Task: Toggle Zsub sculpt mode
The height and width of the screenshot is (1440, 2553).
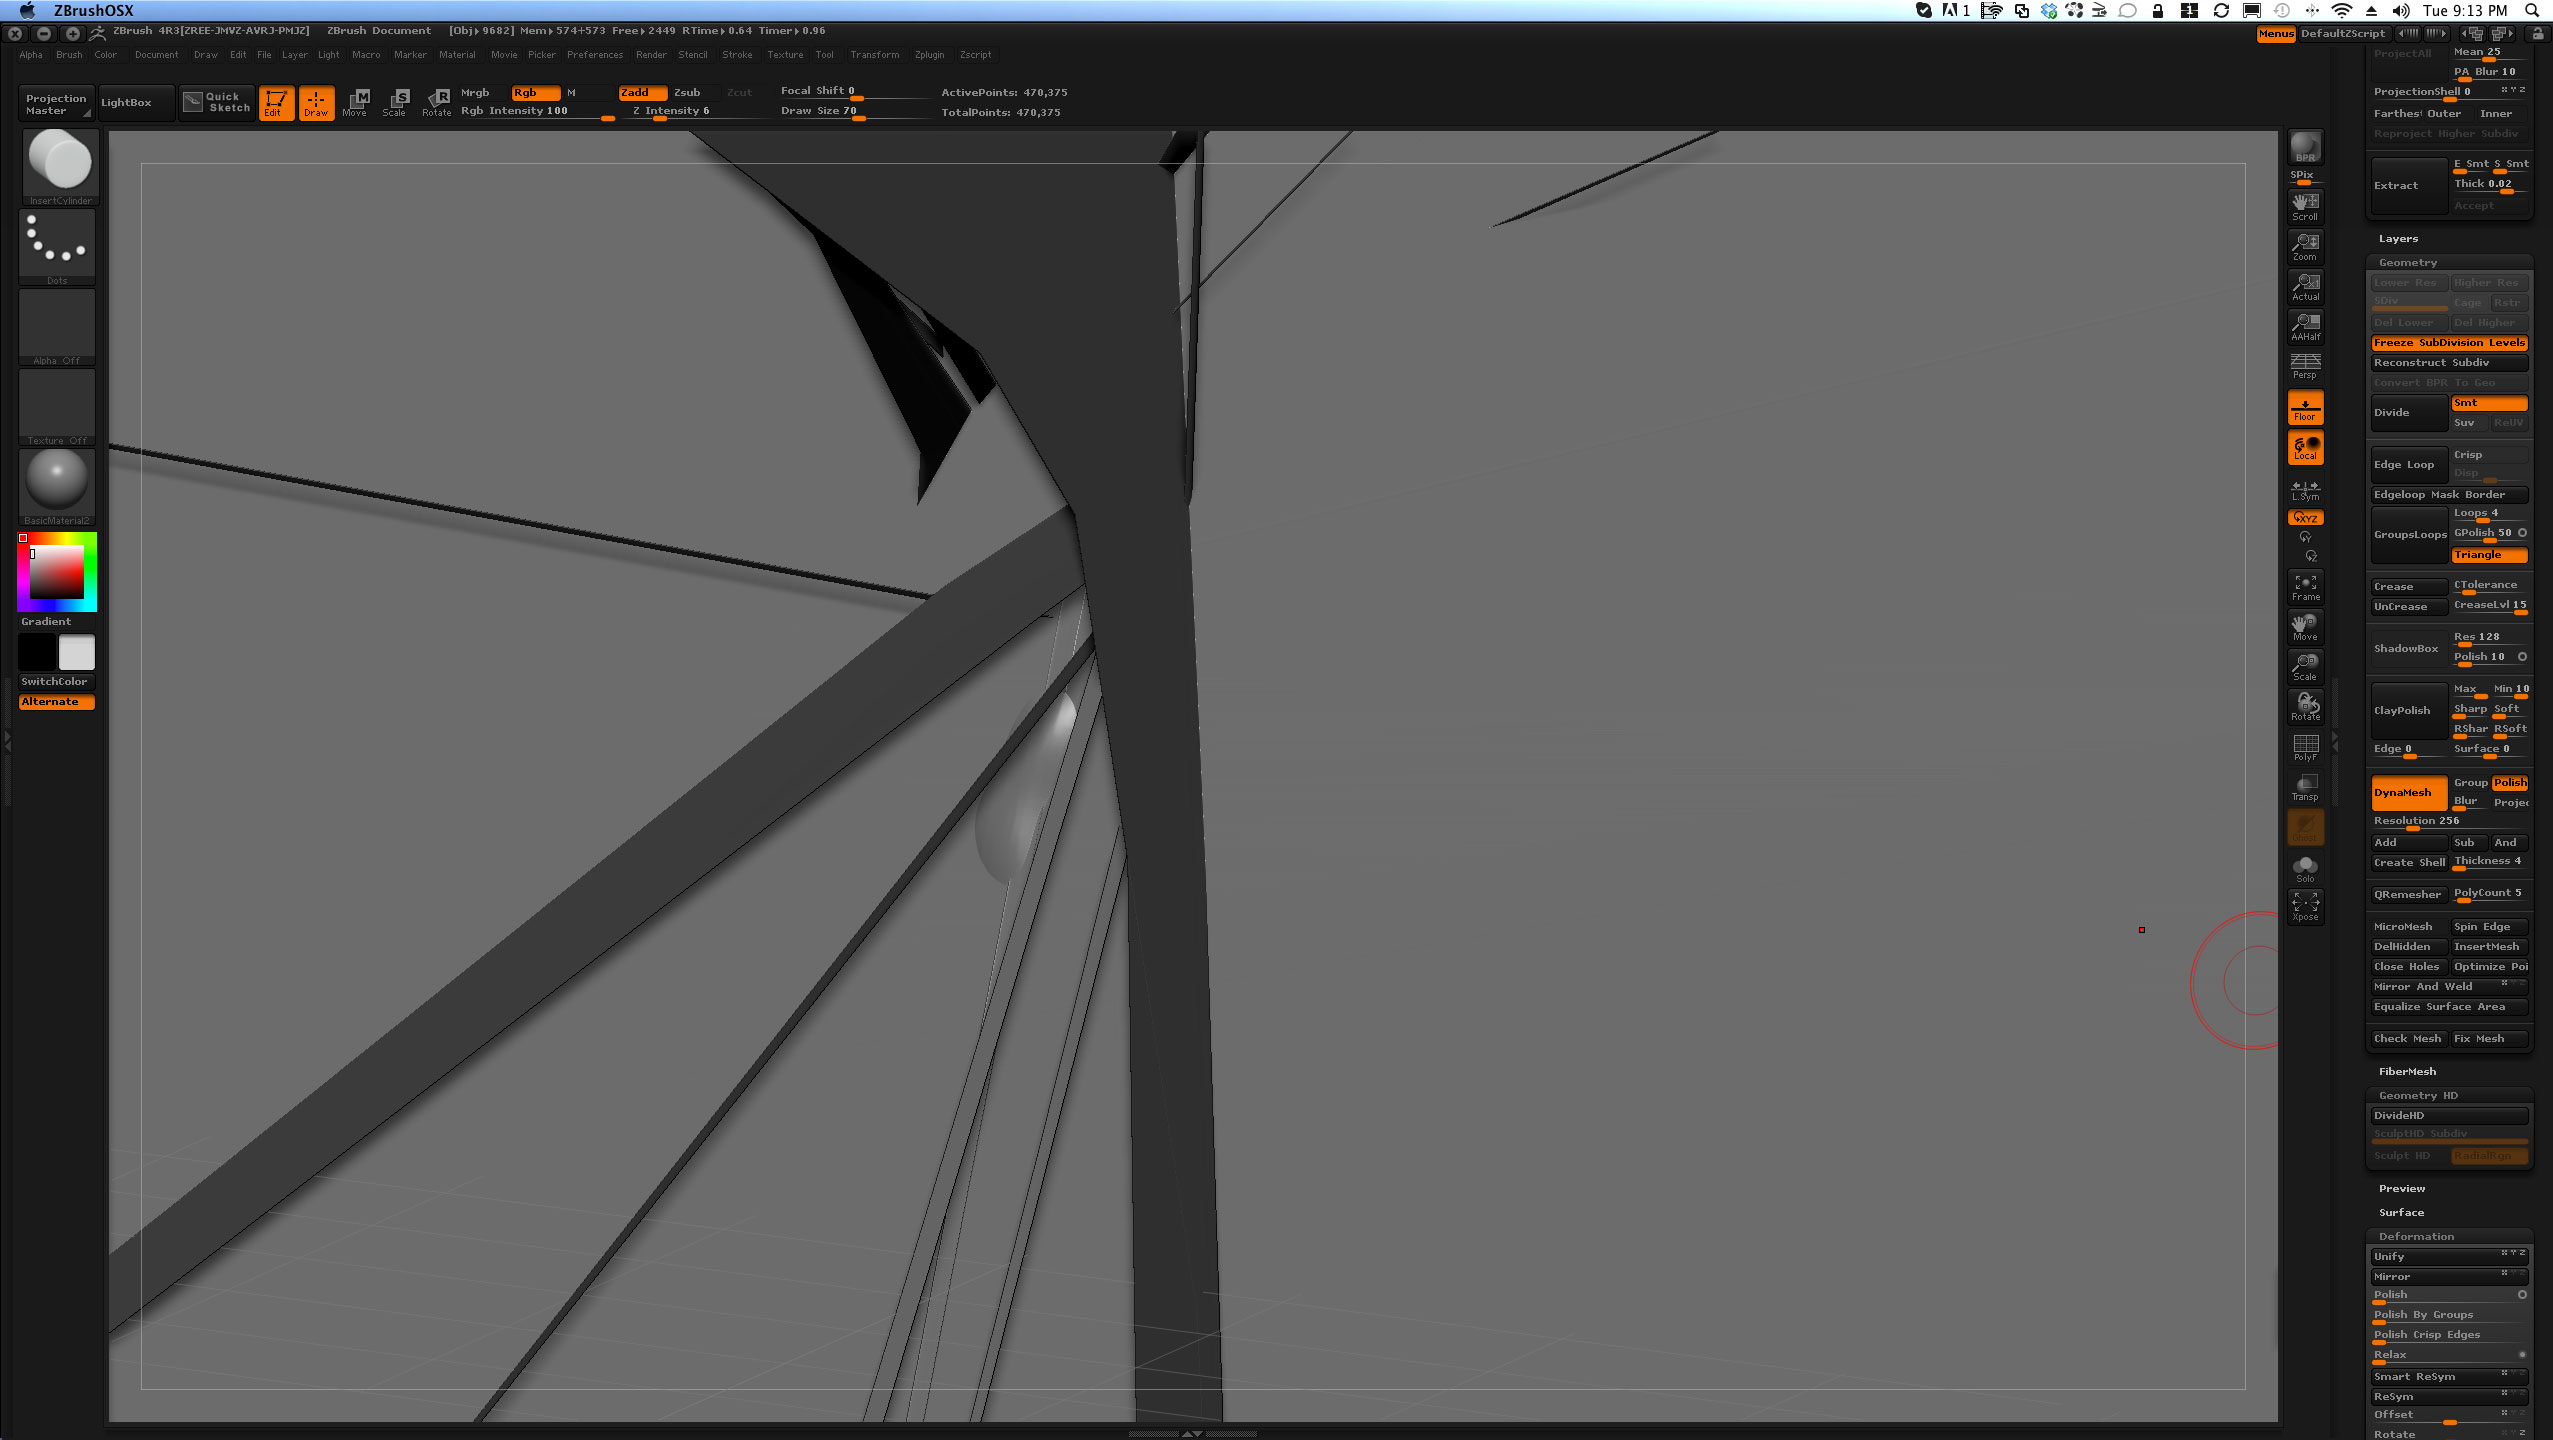Action: [x=687, y=92]
